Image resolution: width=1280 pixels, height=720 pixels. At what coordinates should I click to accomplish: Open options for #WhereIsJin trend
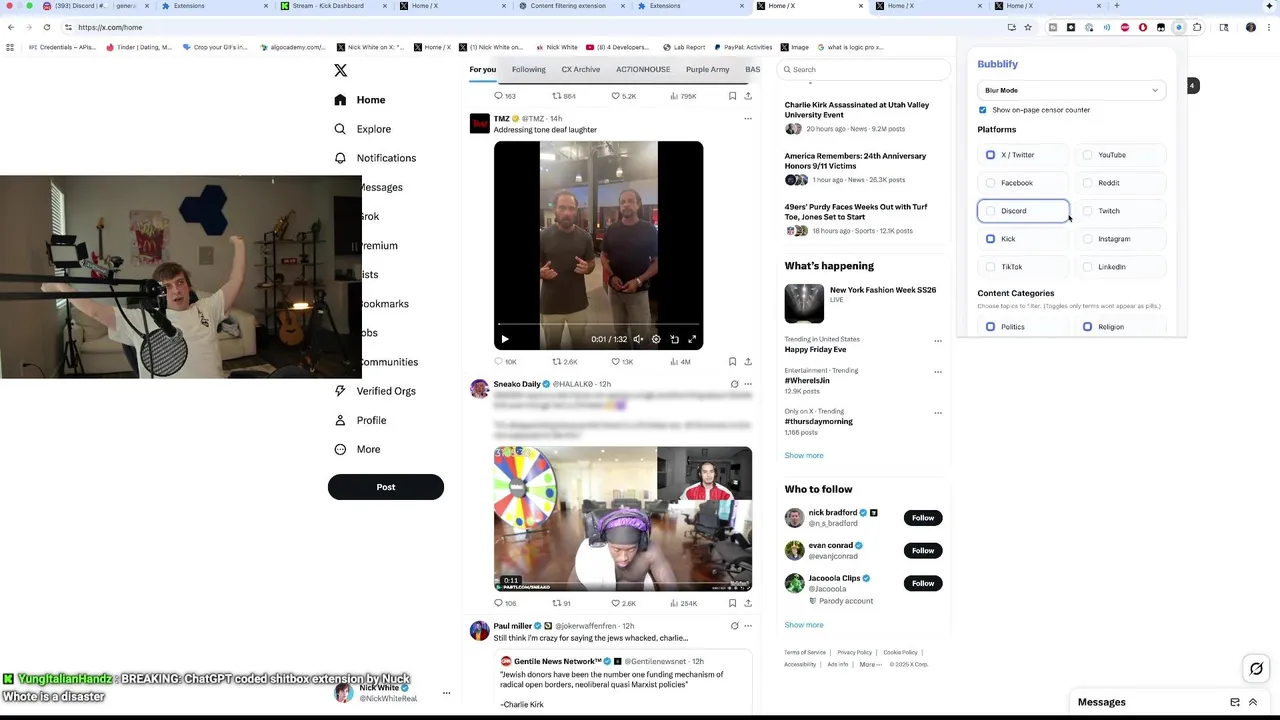point(938,372)
